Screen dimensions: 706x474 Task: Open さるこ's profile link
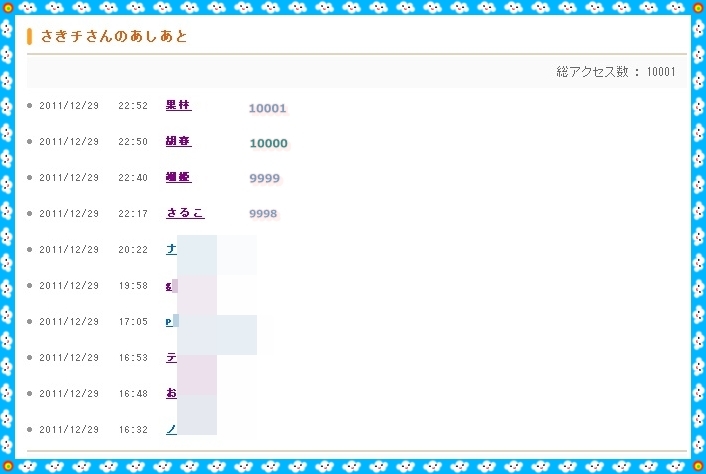pyautogui.click(x=185, y=213)
